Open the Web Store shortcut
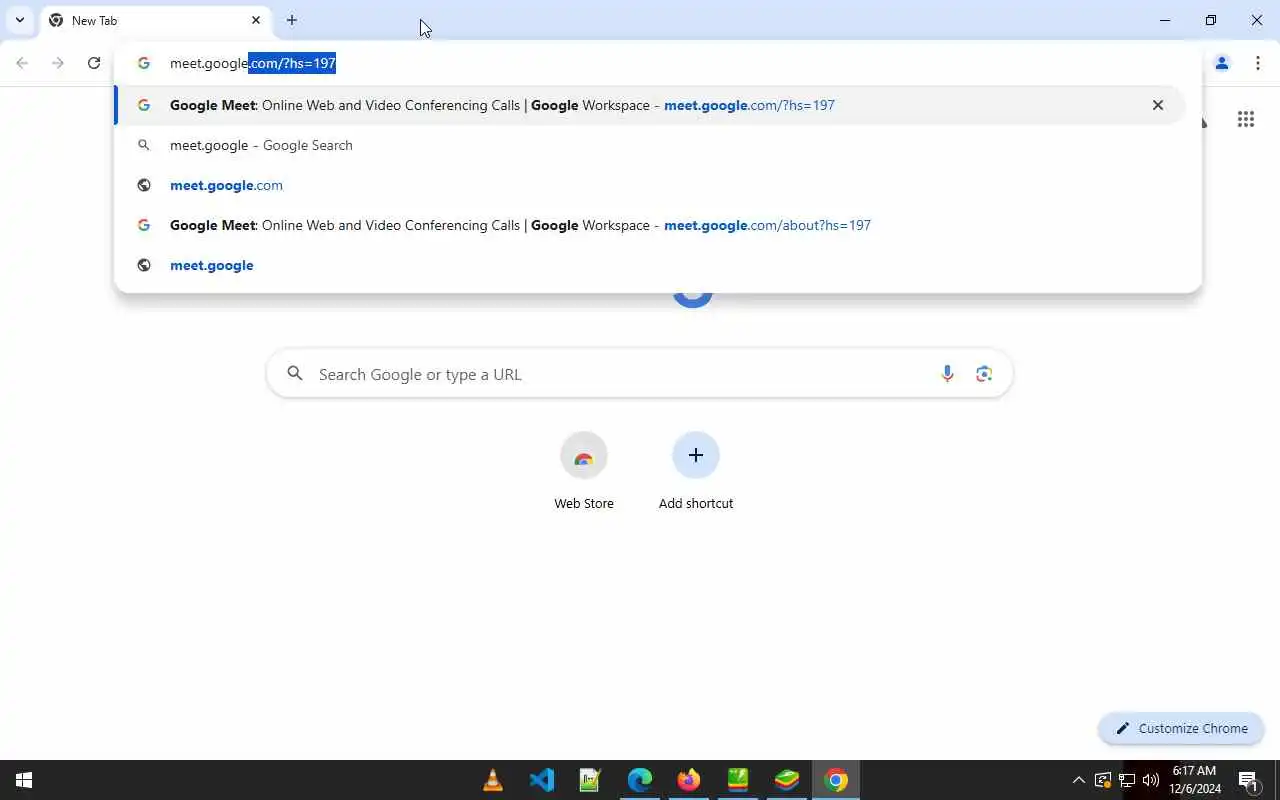This screenshot has width=1280, height=800. pos(584,471)
